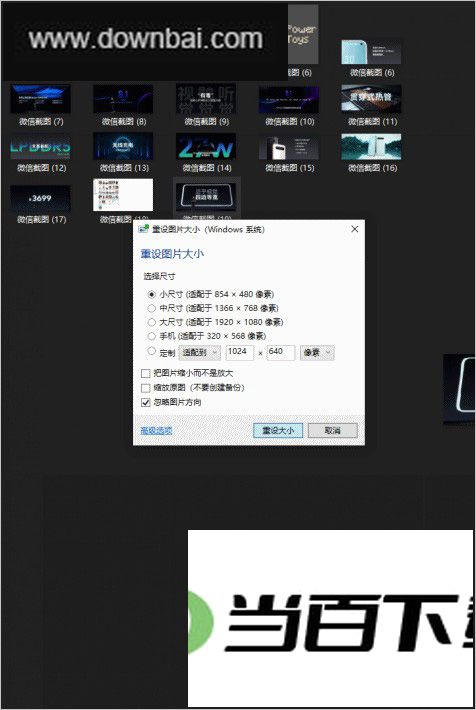The image size is (476, 710).
Task: Click the 选择尺寸 label text
Action: (x=159, y=276)
